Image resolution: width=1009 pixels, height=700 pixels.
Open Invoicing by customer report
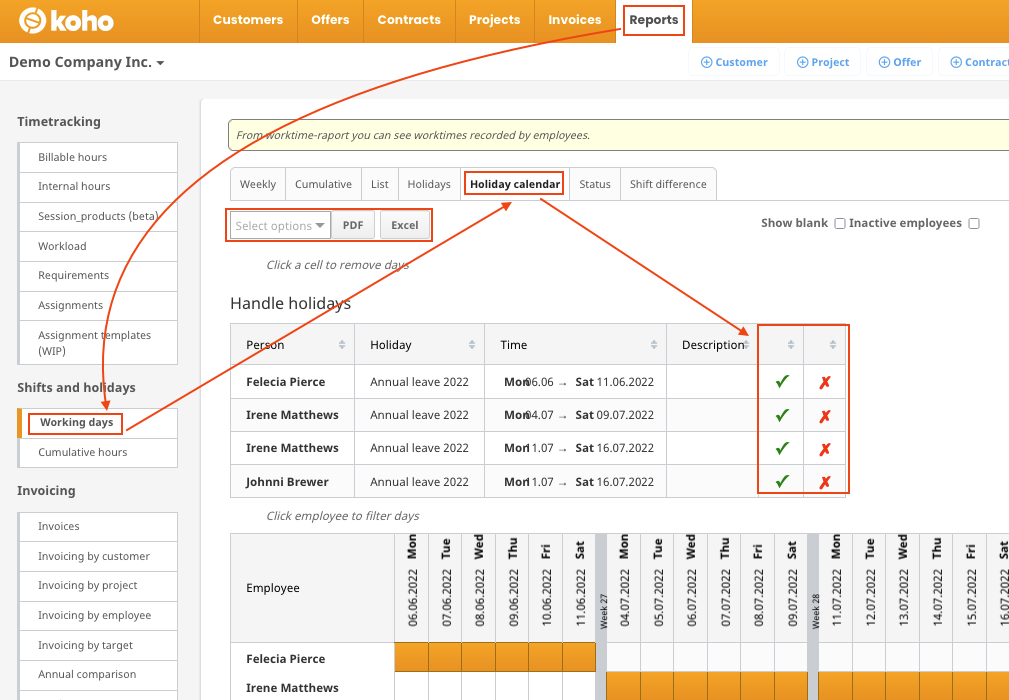coord(98,556)
